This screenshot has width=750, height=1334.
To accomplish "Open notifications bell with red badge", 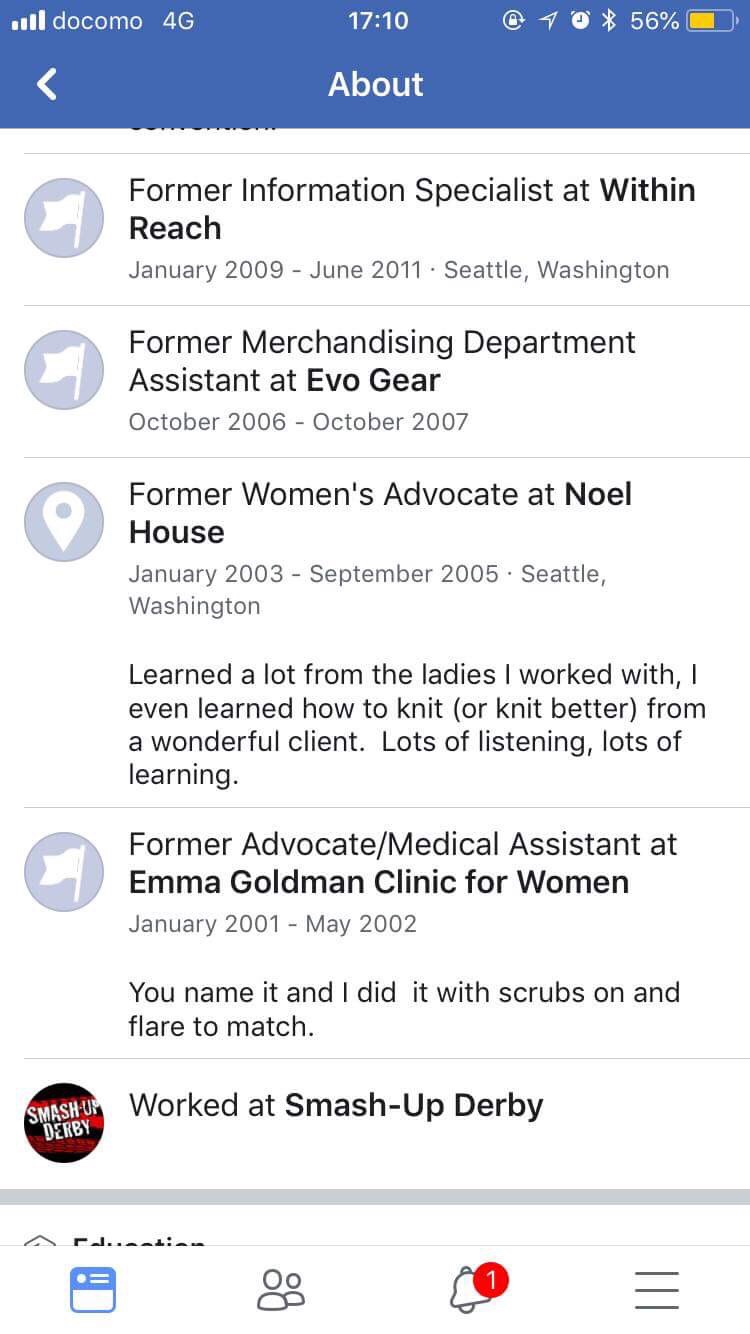I will (472, 1288).
